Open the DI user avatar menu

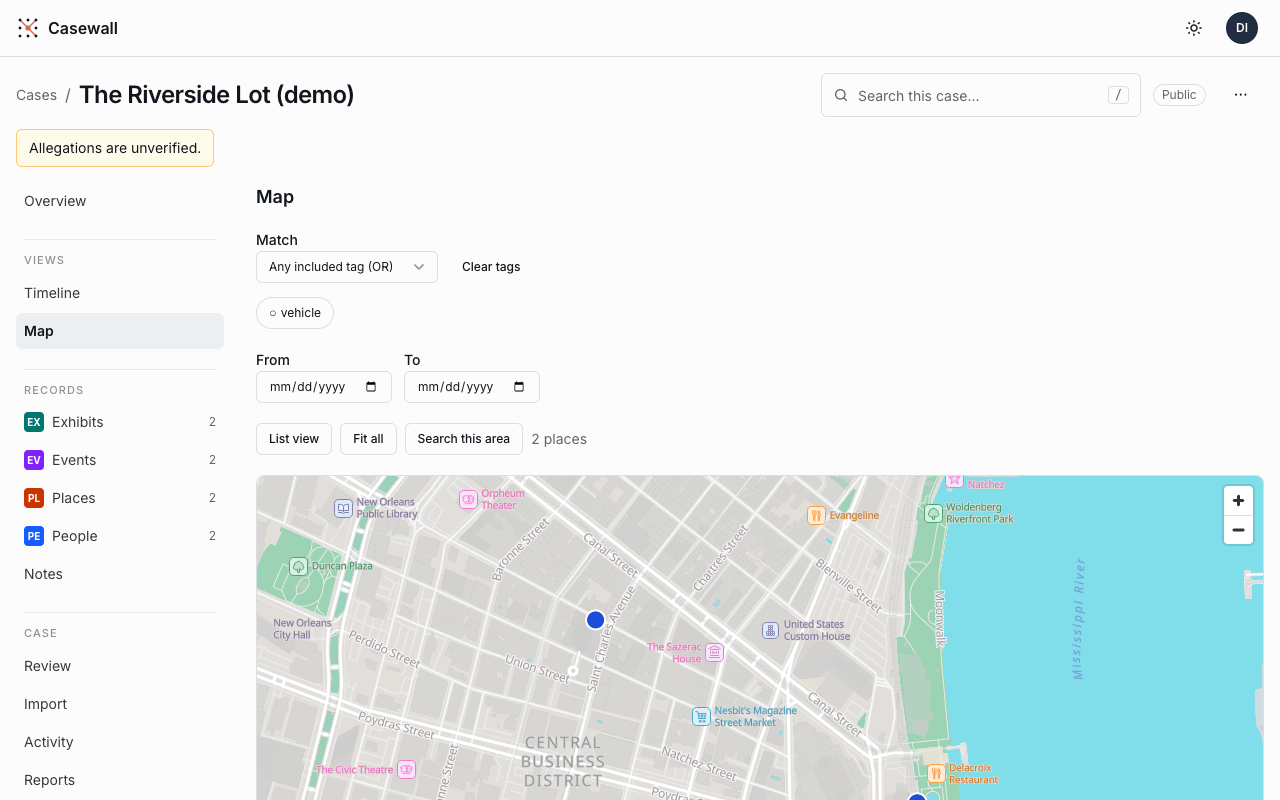click(1242, 28)
